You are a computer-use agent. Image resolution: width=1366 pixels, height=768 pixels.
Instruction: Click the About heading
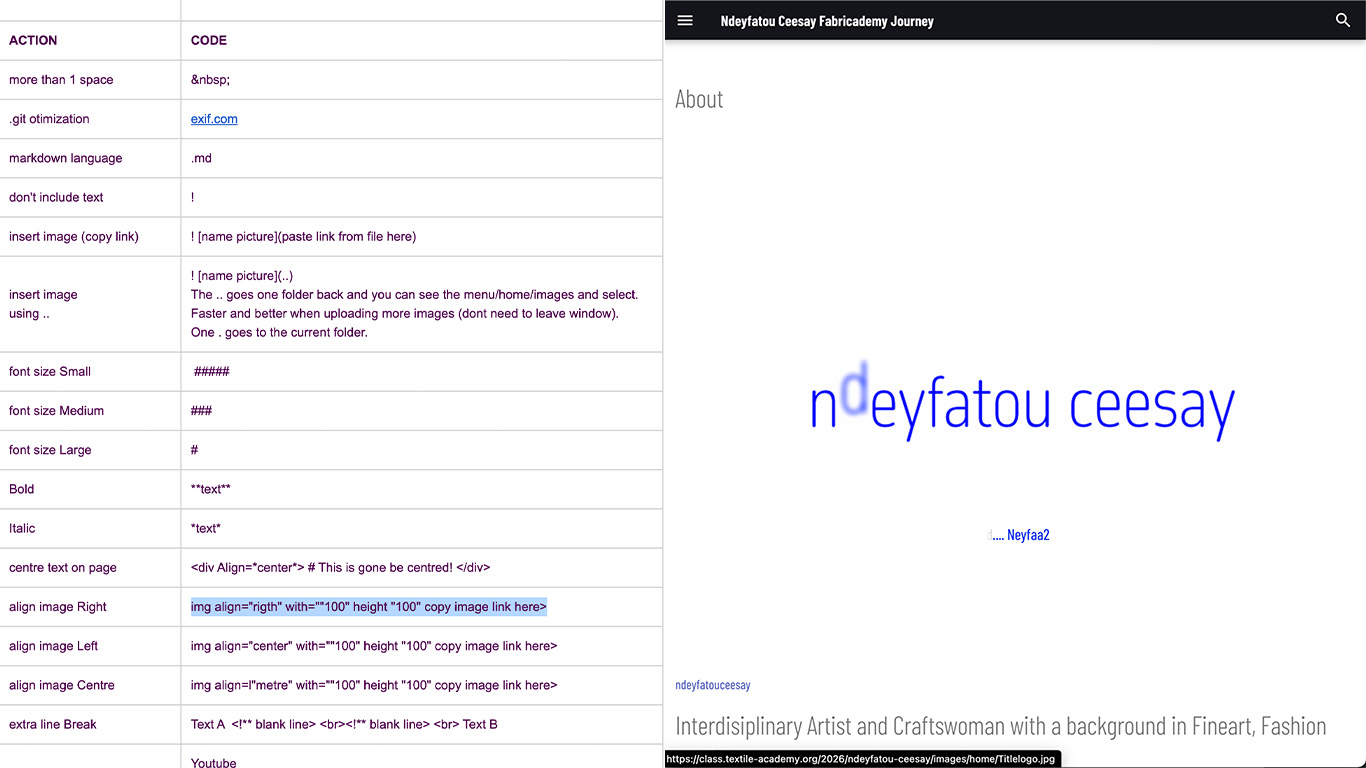point(699,99)
